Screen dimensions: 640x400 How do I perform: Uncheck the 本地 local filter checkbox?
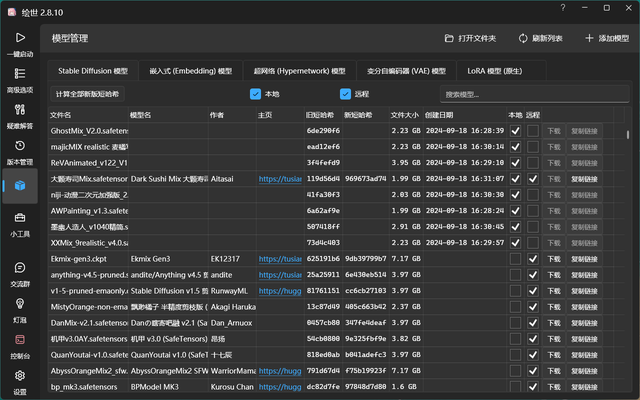256,94
